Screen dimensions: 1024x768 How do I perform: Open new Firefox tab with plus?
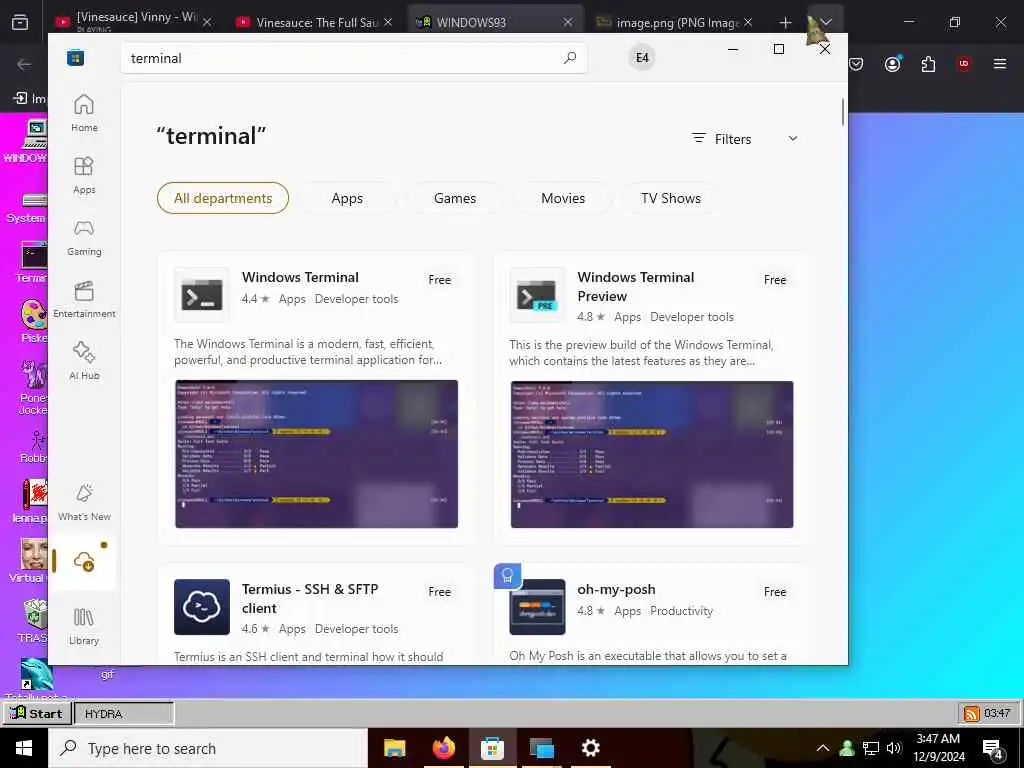click(x=786, y=22)
